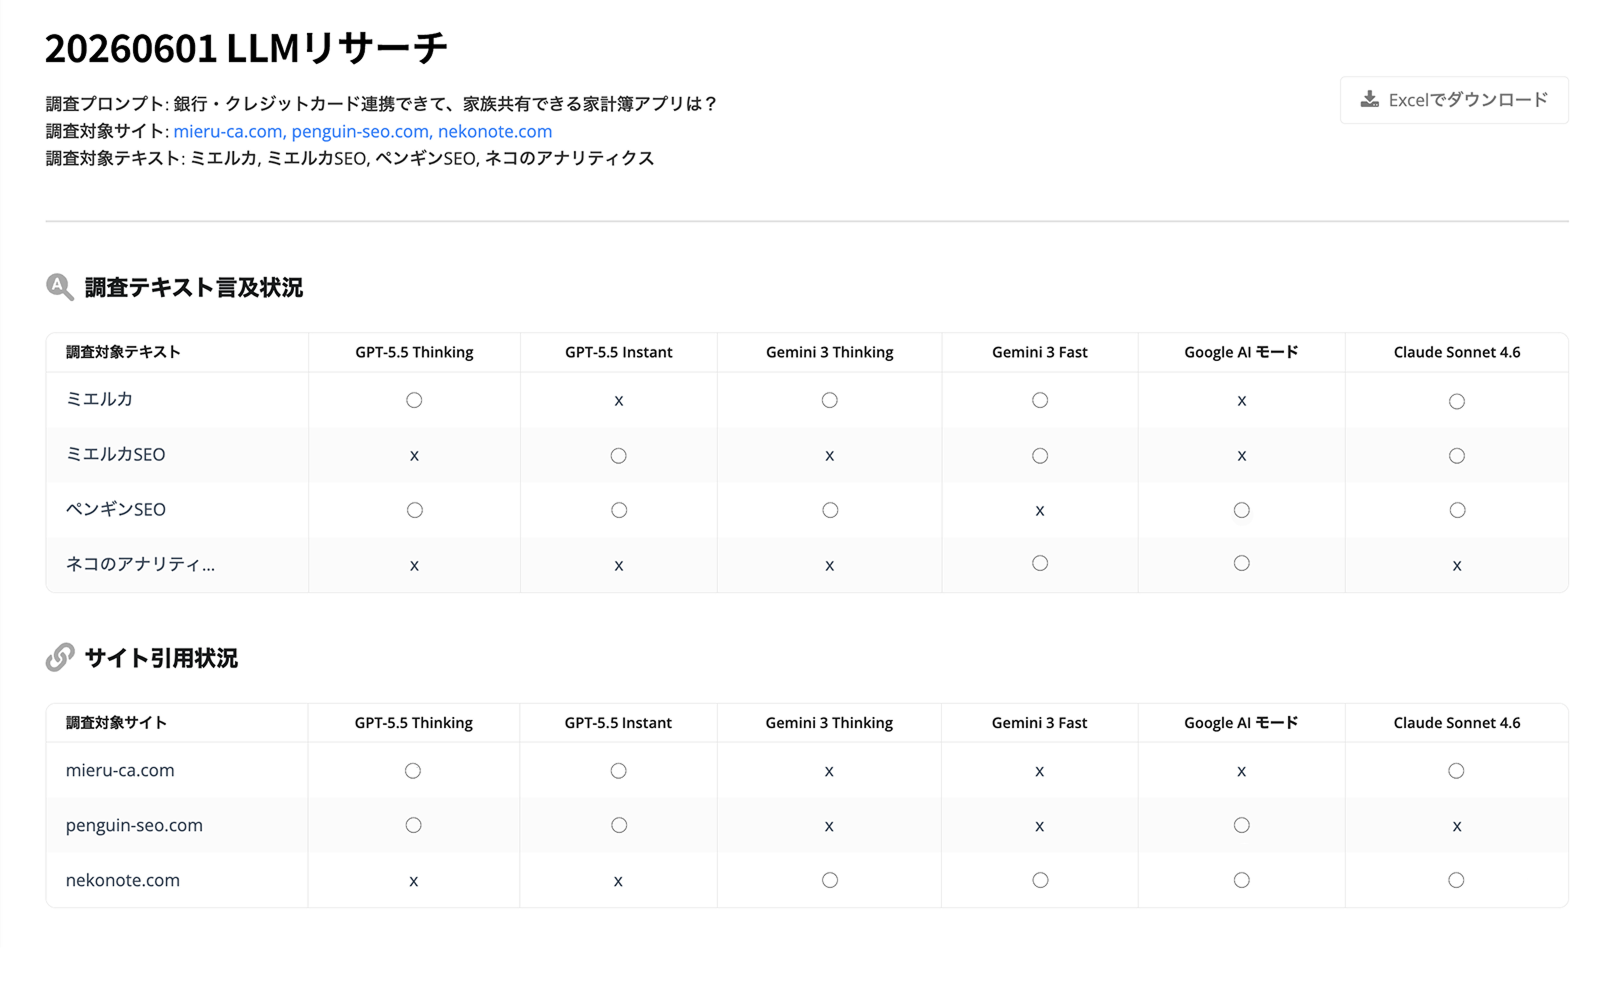Click the ネコのアナリティ… row's circle under Google AI モード
The height and width of the screenshot is (988, 1613).
(x=1241, y=563)
